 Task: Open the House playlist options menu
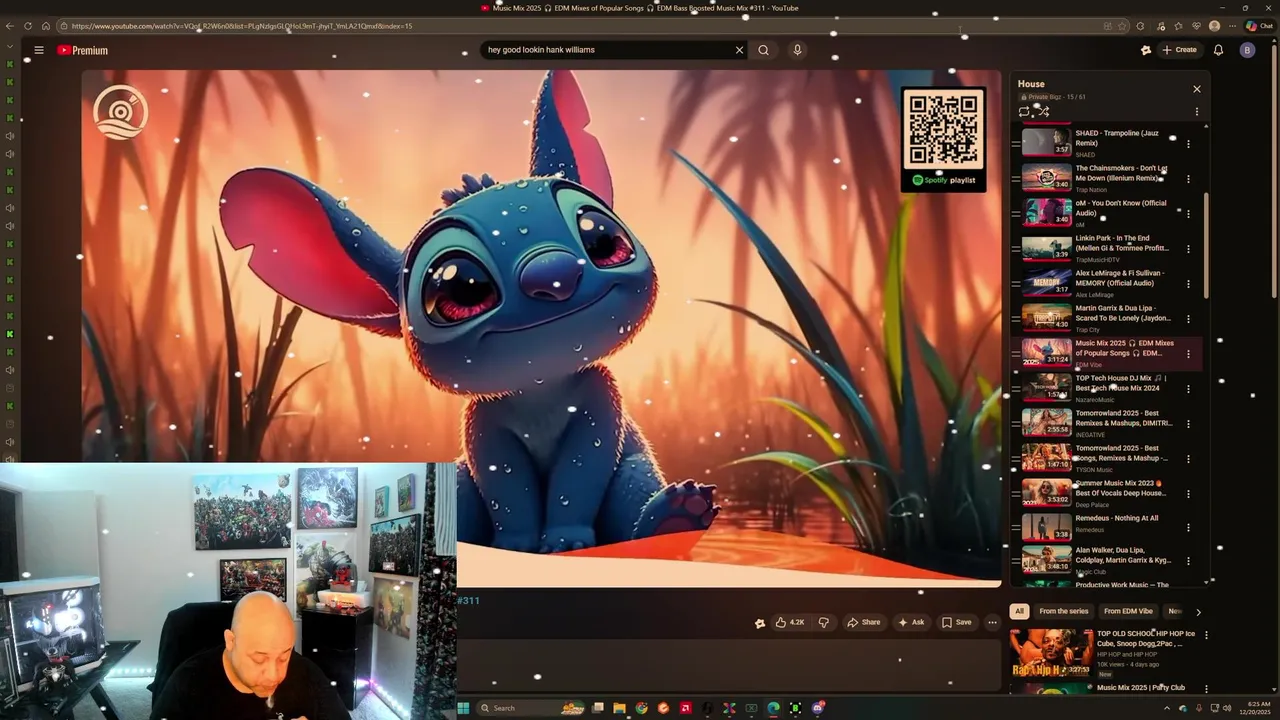click(1196, 112)
